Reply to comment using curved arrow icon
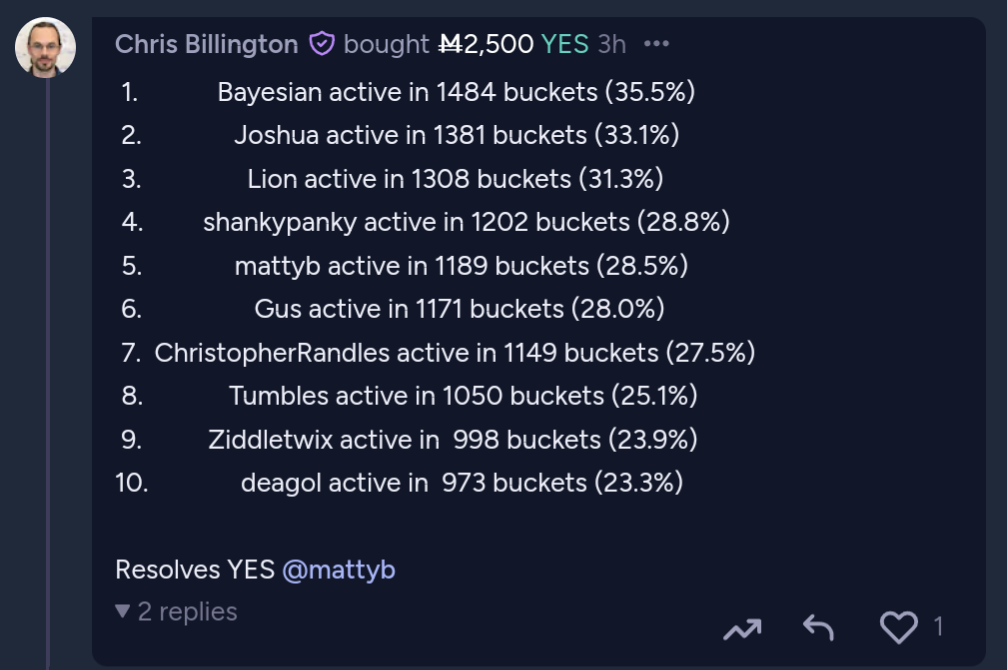1007x670 pixels. (x=819, y=628)
